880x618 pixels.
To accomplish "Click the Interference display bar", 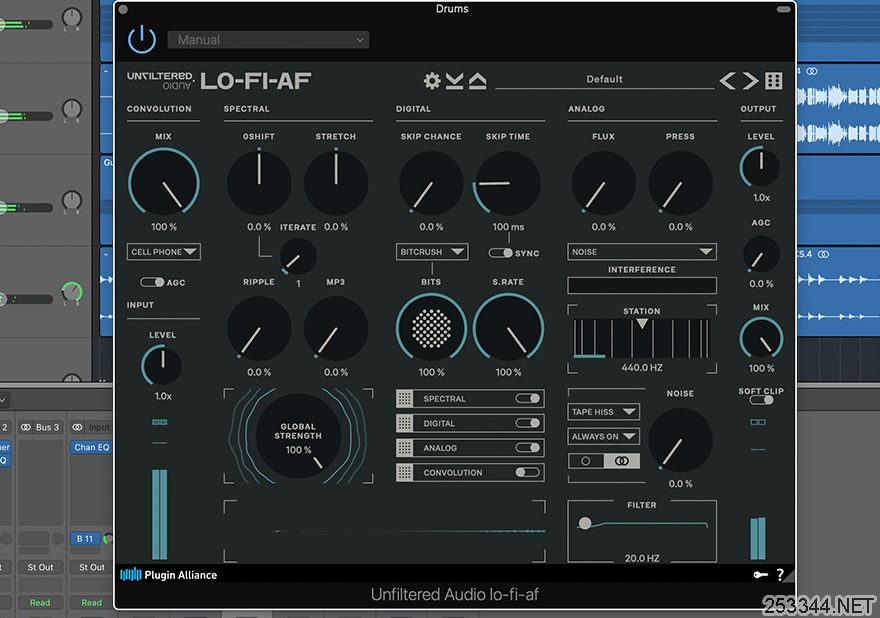I will click(641, 285).
